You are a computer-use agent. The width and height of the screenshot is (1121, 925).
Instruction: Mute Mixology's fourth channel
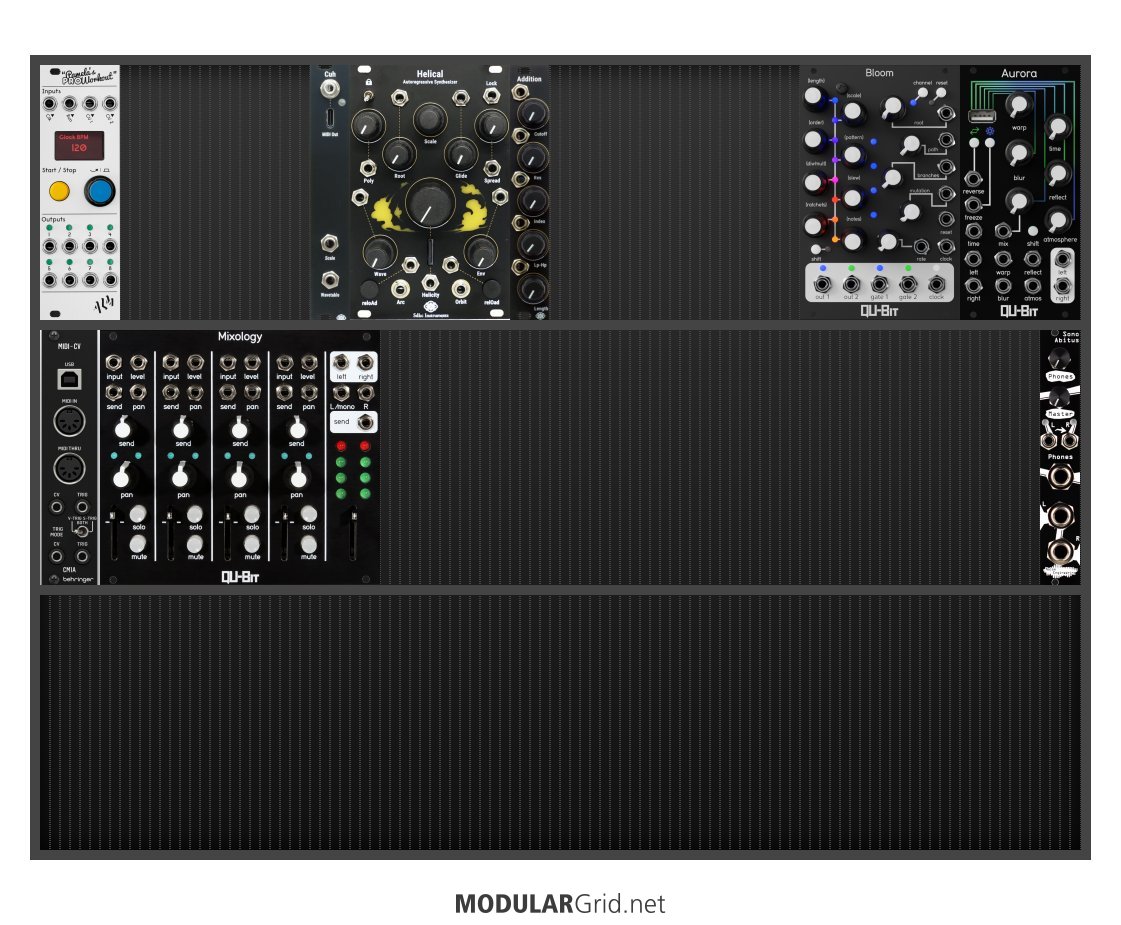308,543
